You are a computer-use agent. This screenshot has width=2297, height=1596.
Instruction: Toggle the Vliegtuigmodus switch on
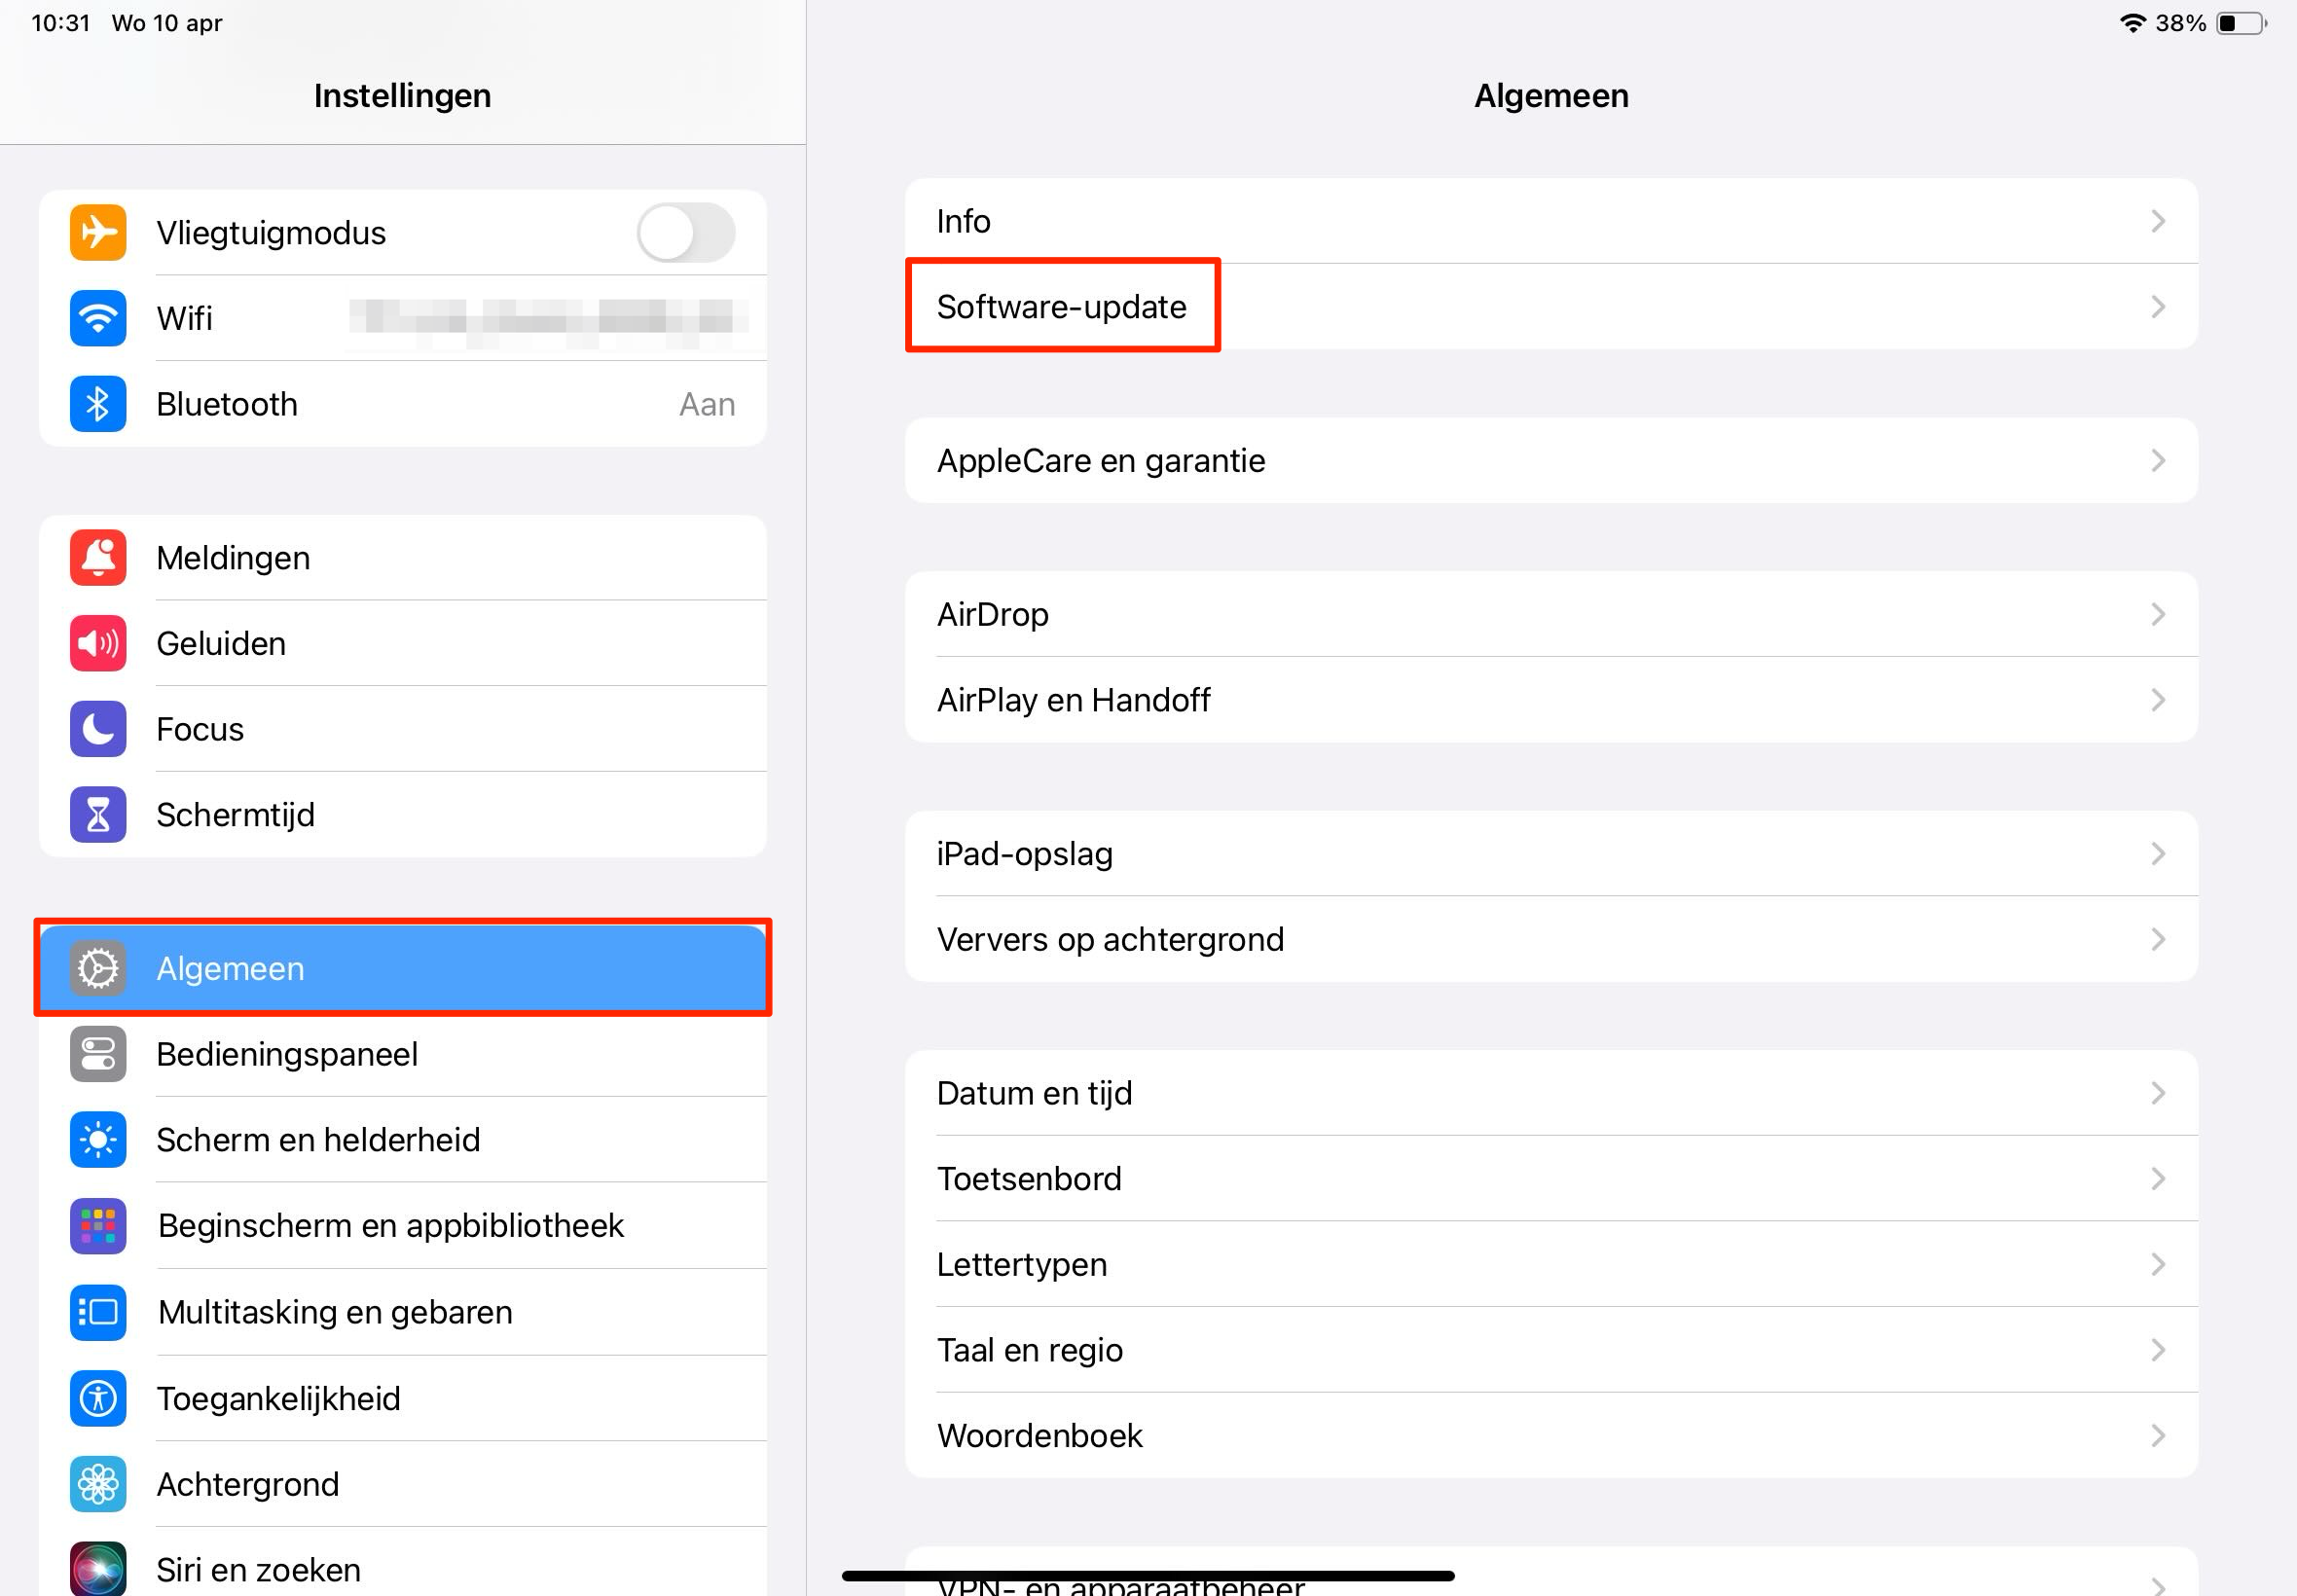click(x=686, y=233)
